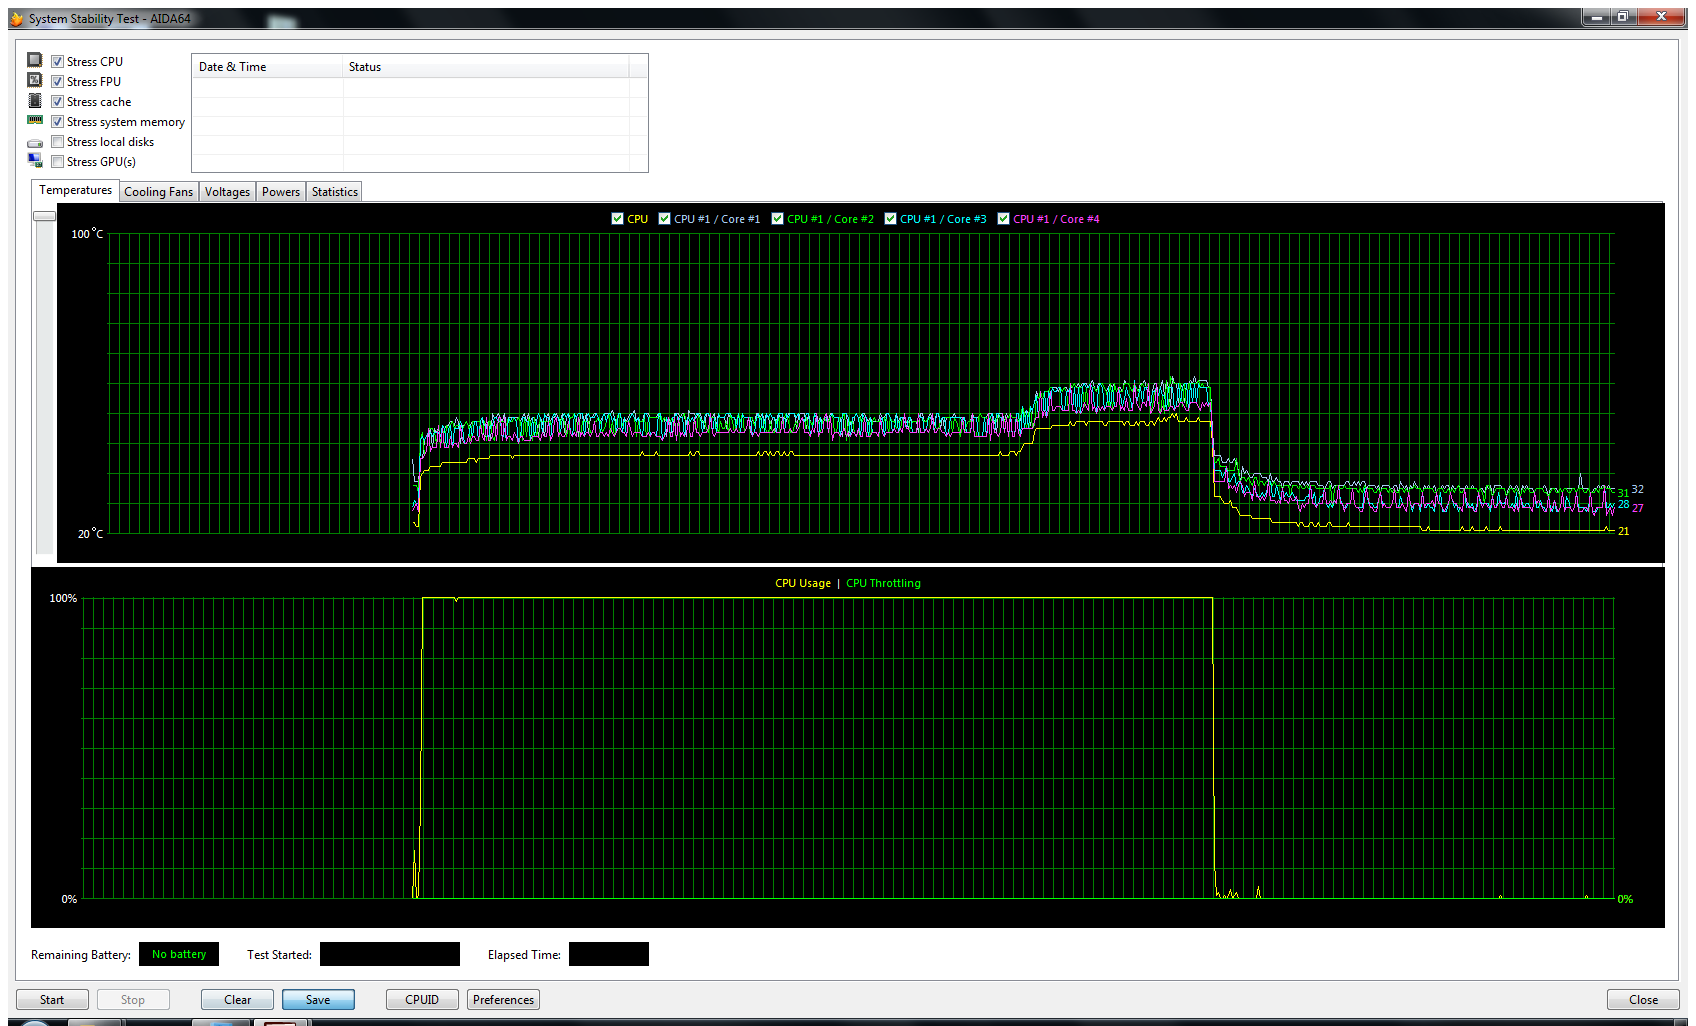This screenshot has height=1026, width=1696.
Task: Click the Elapsed Time field
Action: pos(609,954)
